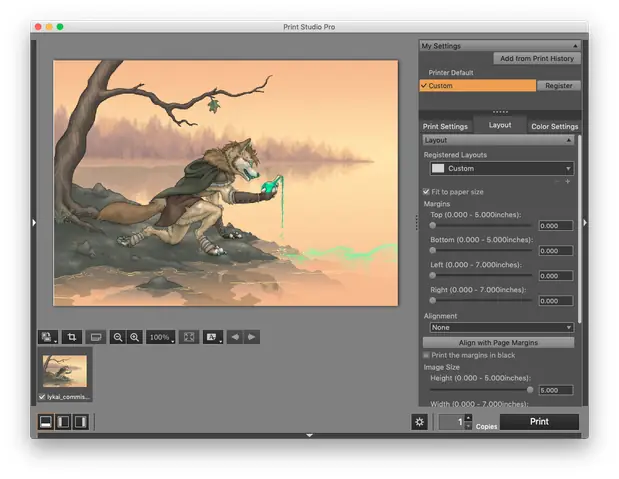The image size is (619, 479).
Task: Select the Layout tab
Action: tap(500, 125)
